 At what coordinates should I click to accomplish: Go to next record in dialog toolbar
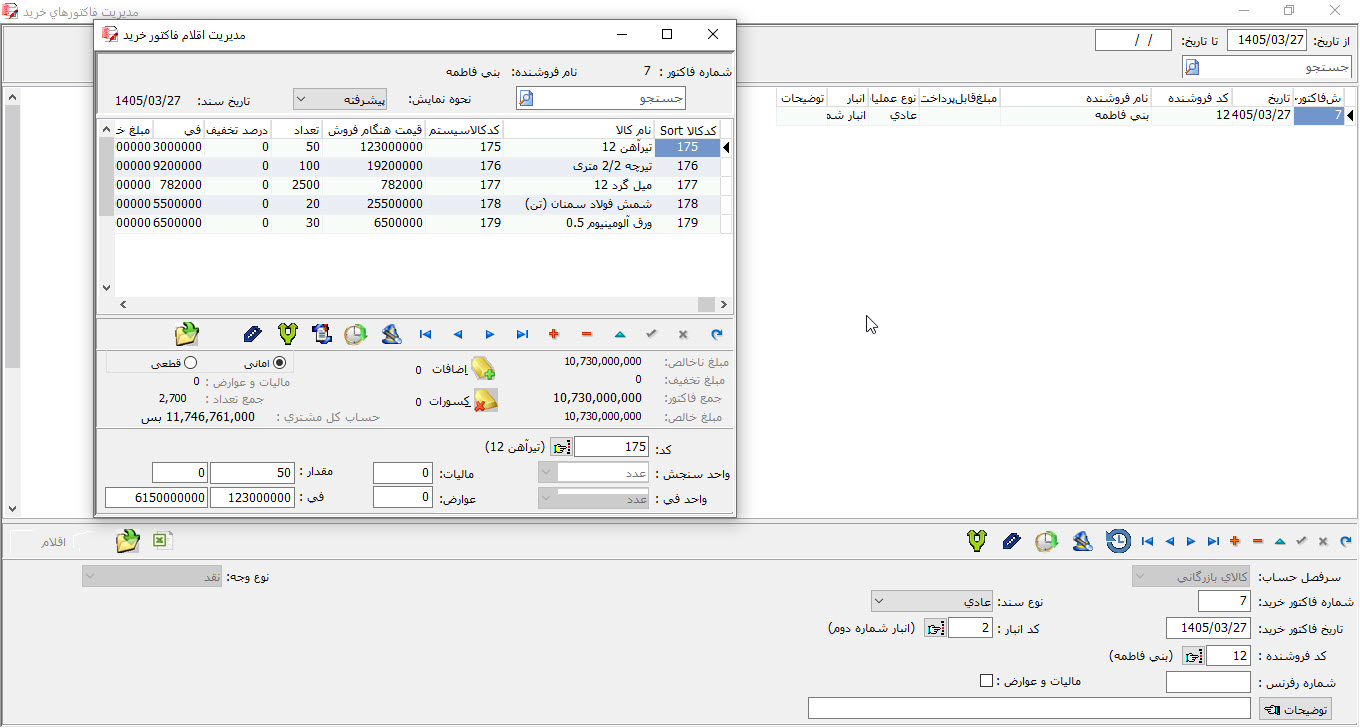pos(490,334)
